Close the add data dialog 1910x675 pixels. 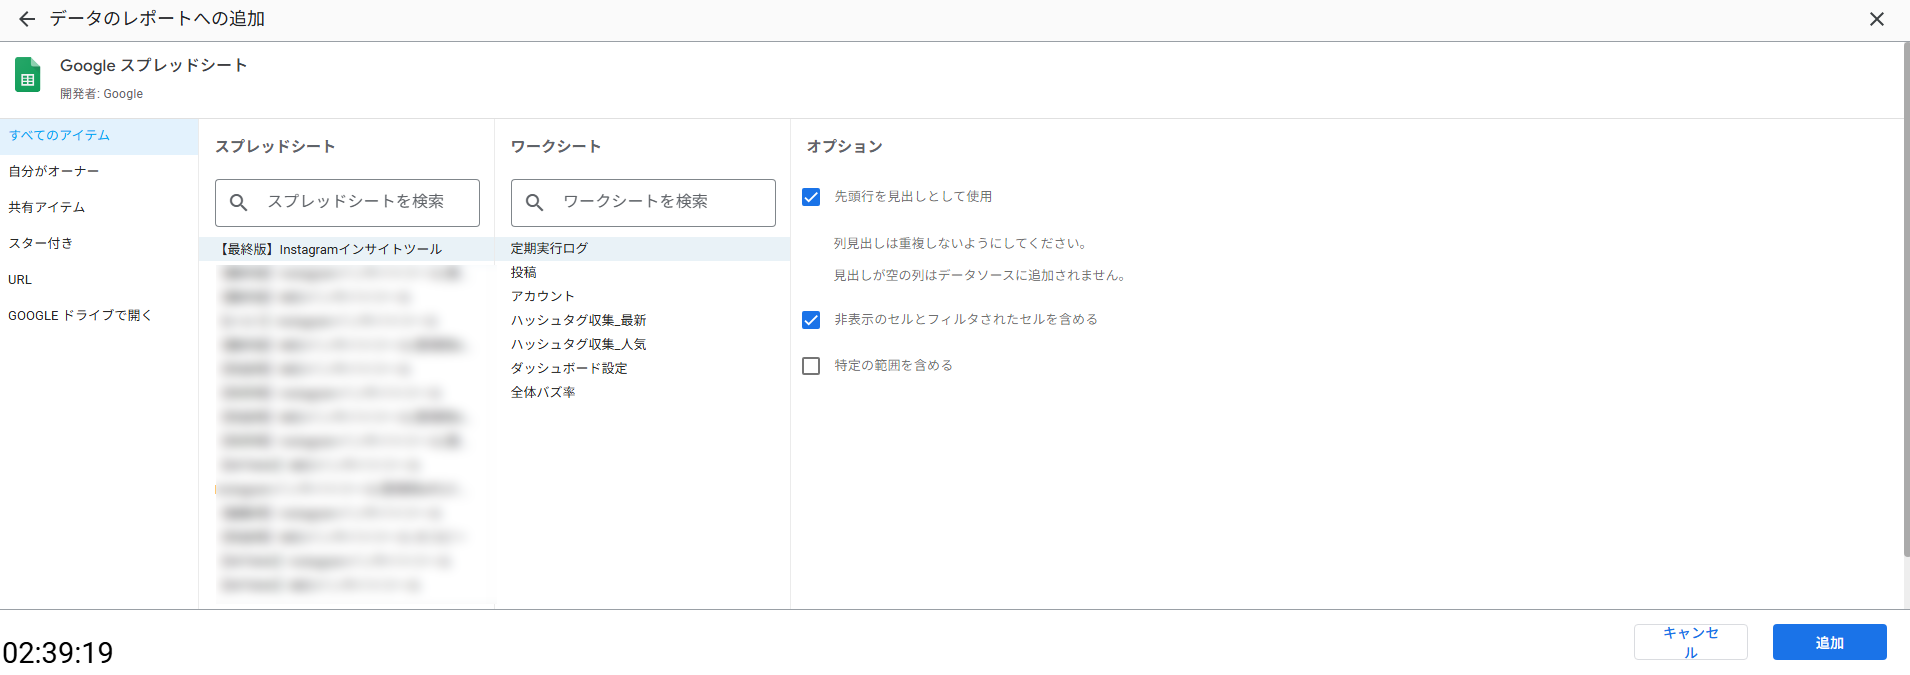(1876, 19)
